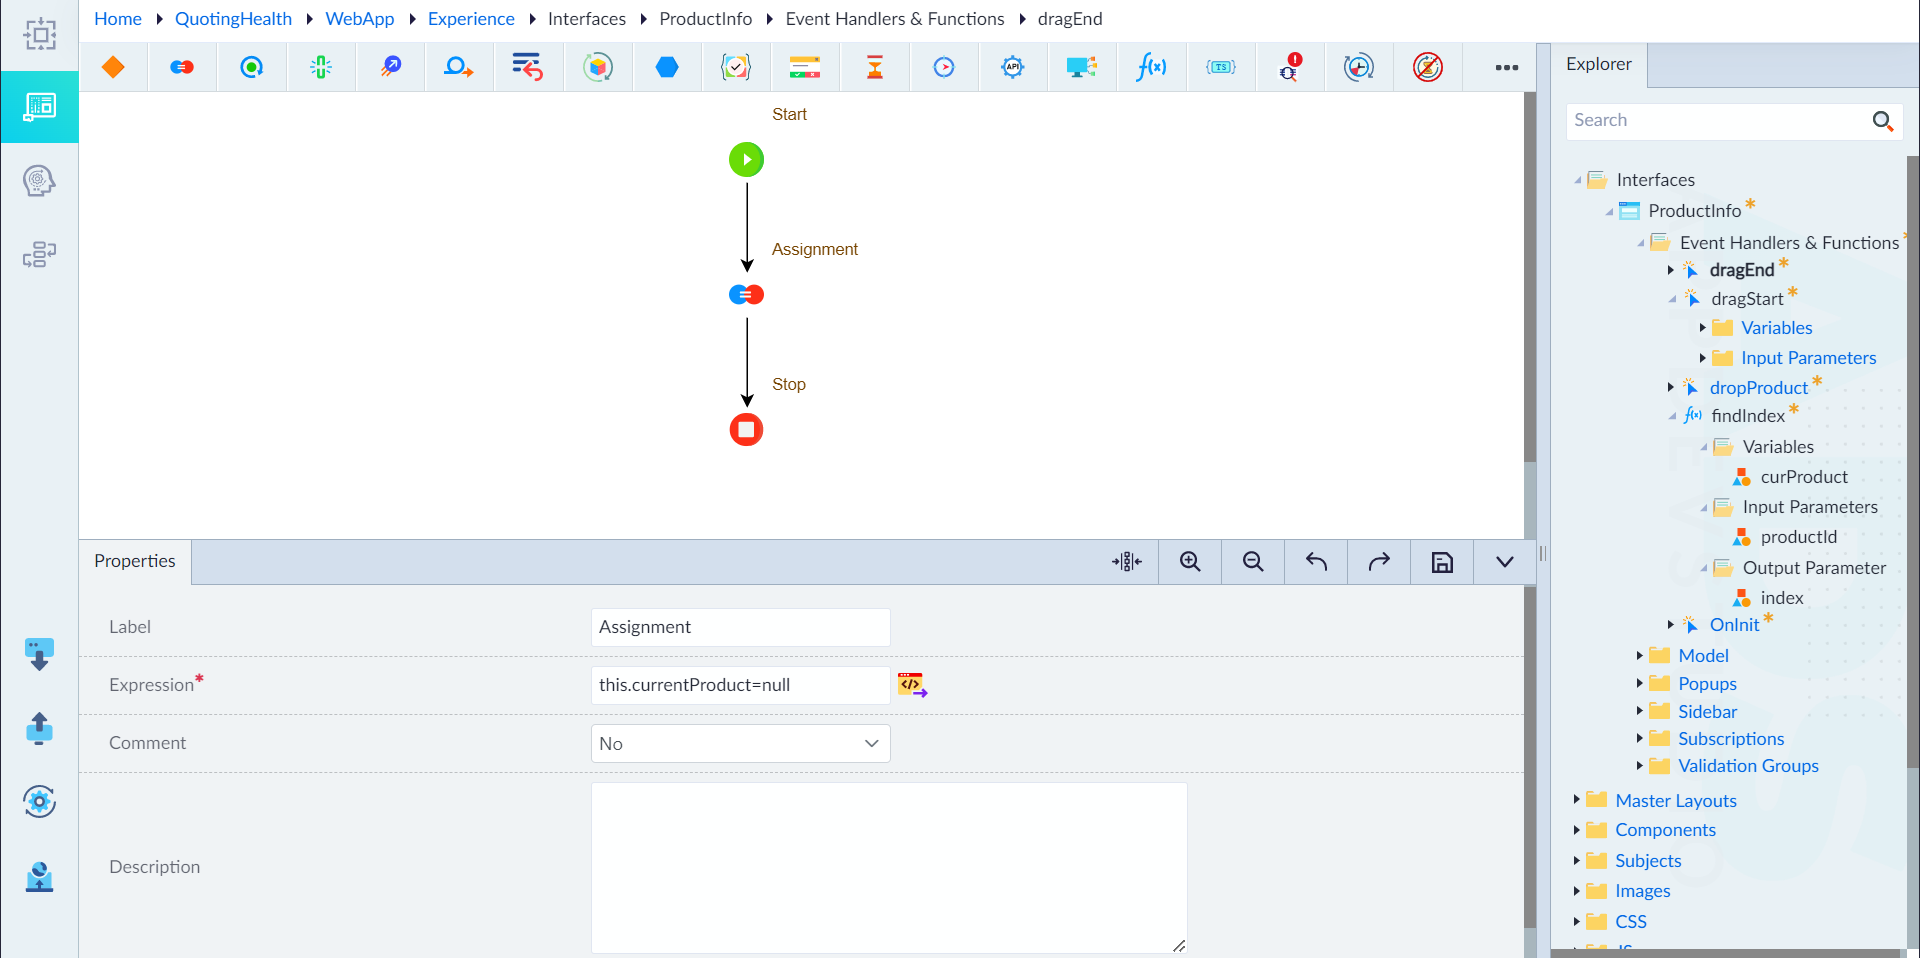Click the Label input field

740,627
